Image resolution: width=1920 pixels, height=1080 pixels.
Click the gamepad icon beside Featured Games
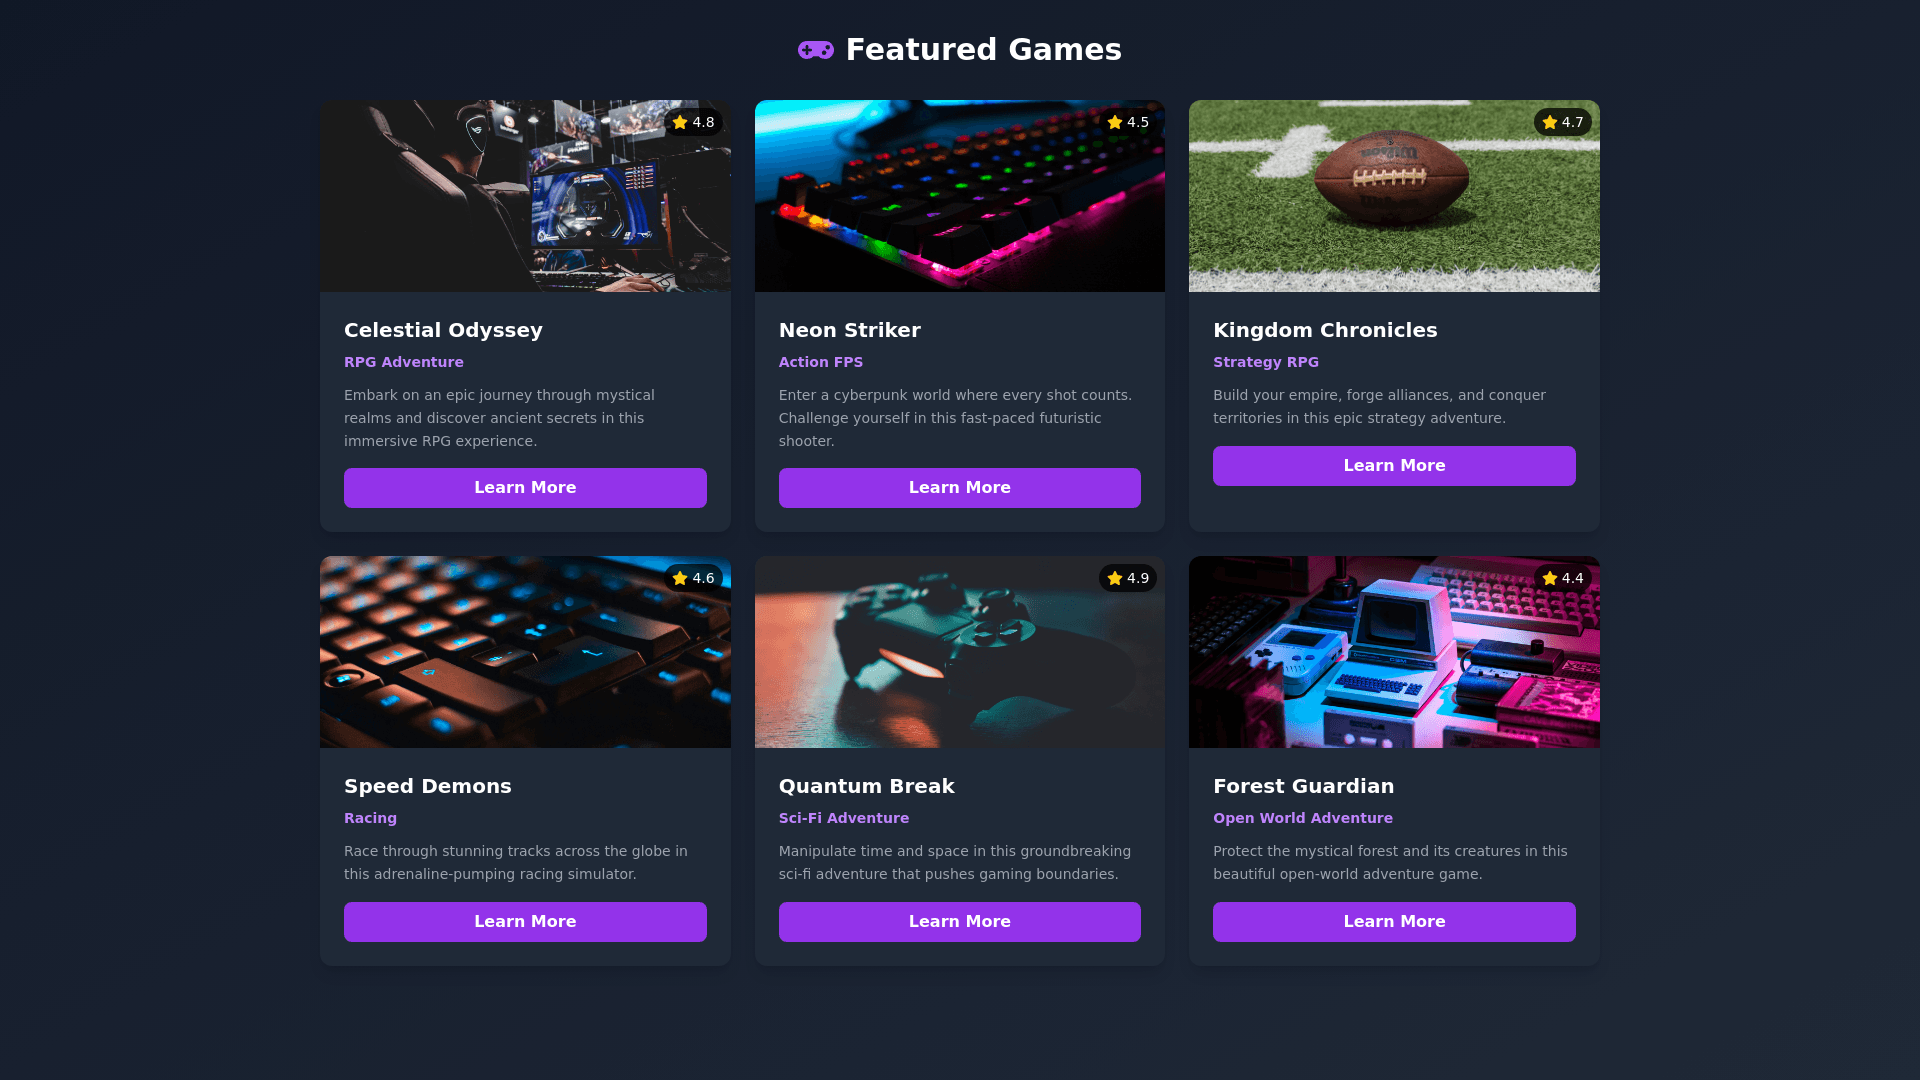[x=815, y=50]
